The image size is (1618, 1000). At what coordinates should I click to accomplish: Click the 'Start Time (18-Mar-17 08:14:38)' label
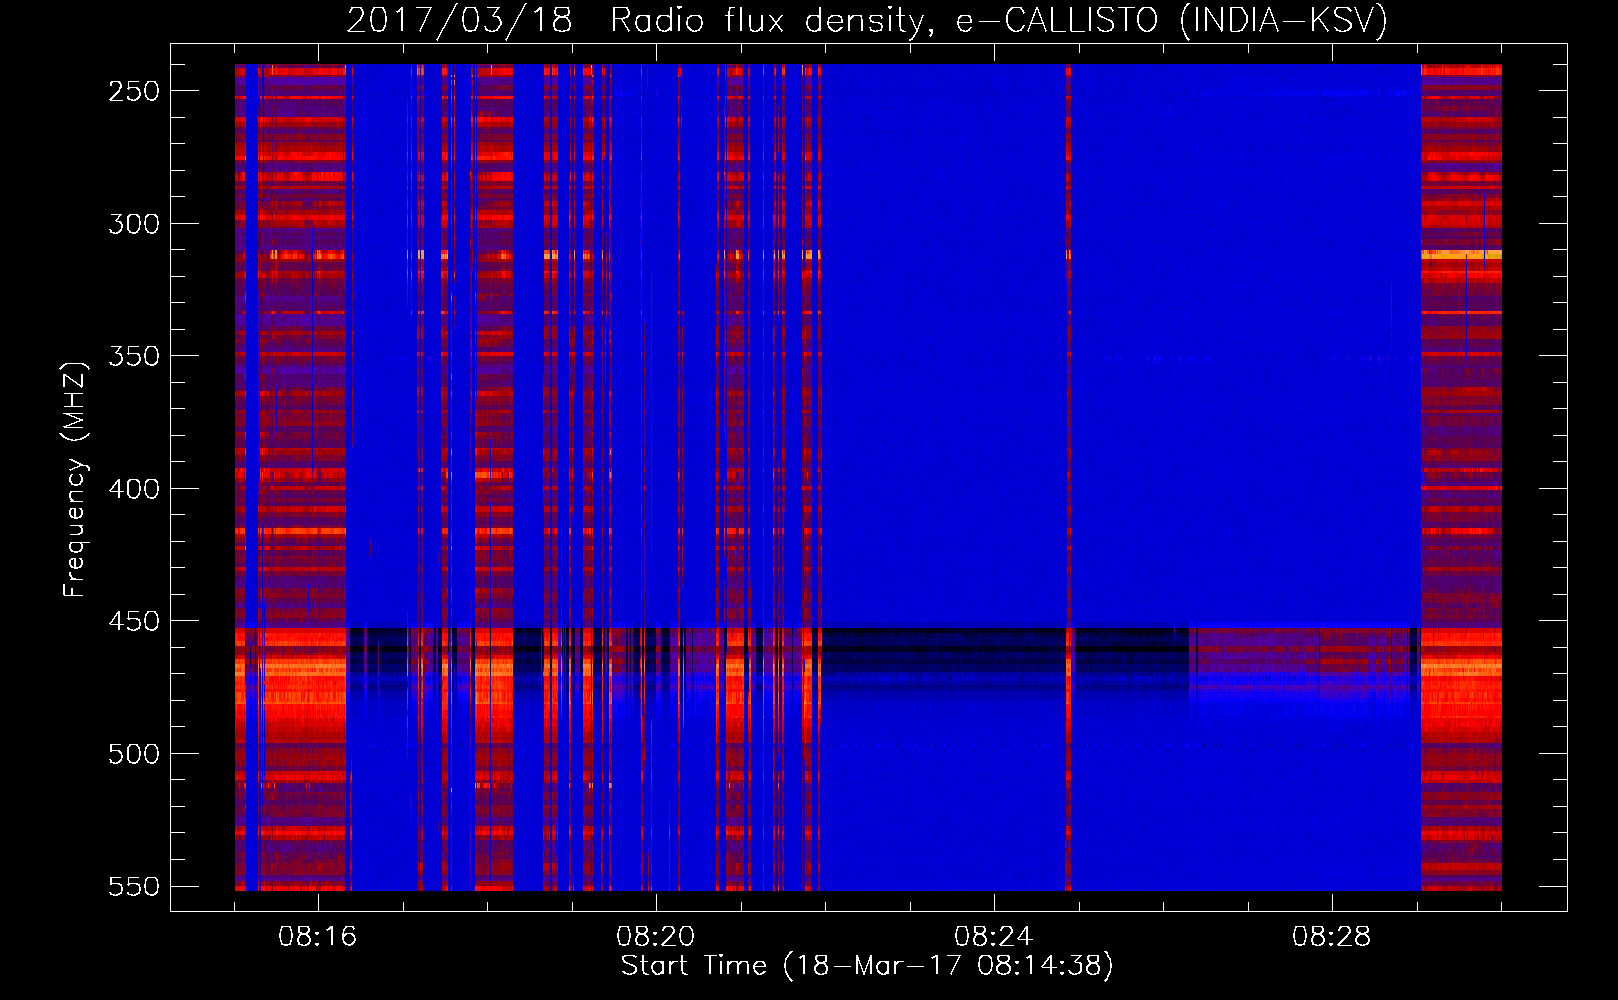(x=867, y=966)
